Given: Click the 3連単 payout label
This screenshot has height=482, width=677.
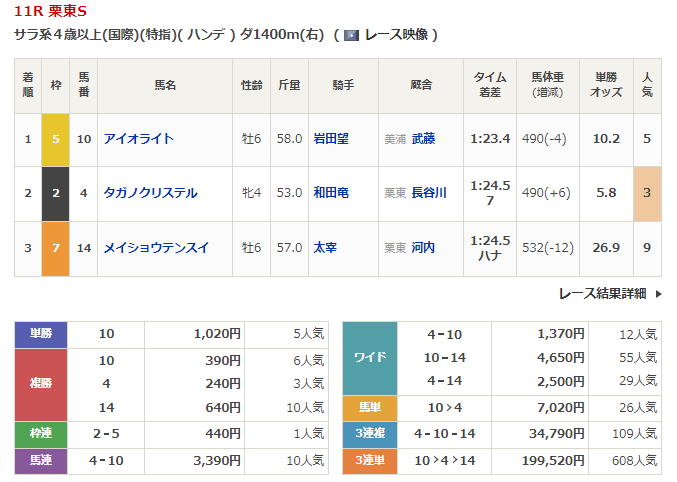Looking at the screenshot, I should tap(370, 460).
